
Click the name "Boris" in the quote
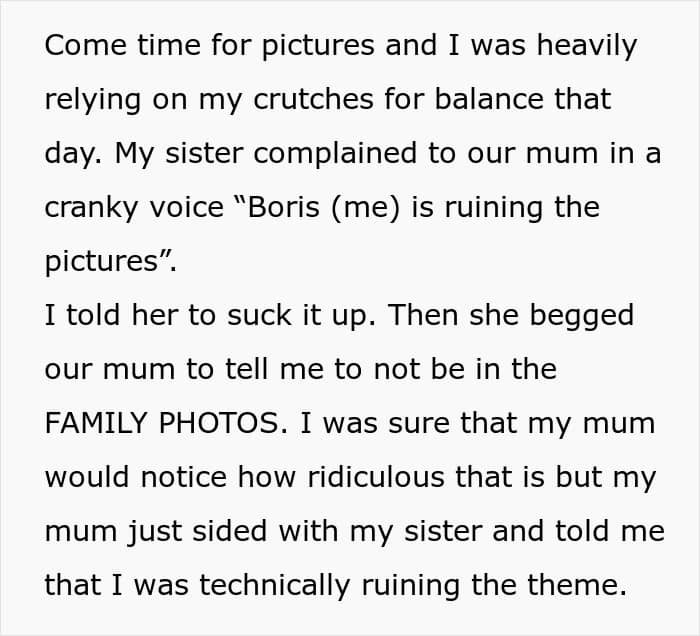coord(283,207)
